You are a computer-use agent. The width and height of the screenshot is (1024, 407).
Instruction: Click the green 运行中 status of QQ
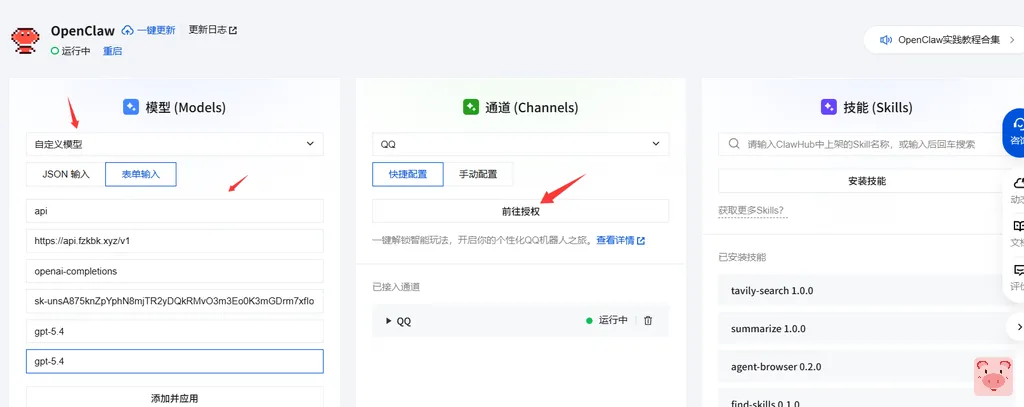tap(607, 321)
